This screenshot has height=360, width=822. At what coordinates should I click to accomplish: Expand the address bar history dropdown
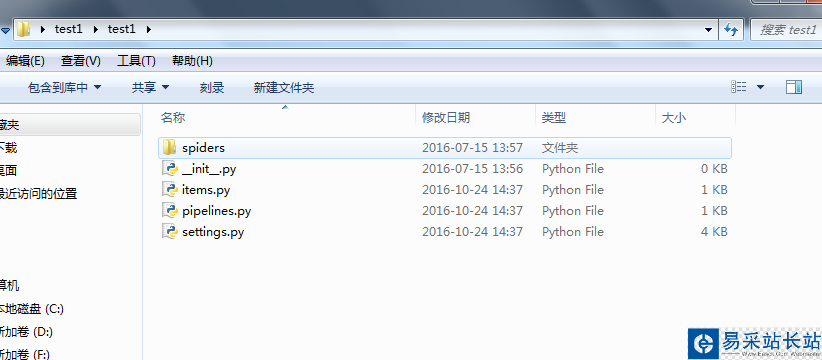(709, 29)
